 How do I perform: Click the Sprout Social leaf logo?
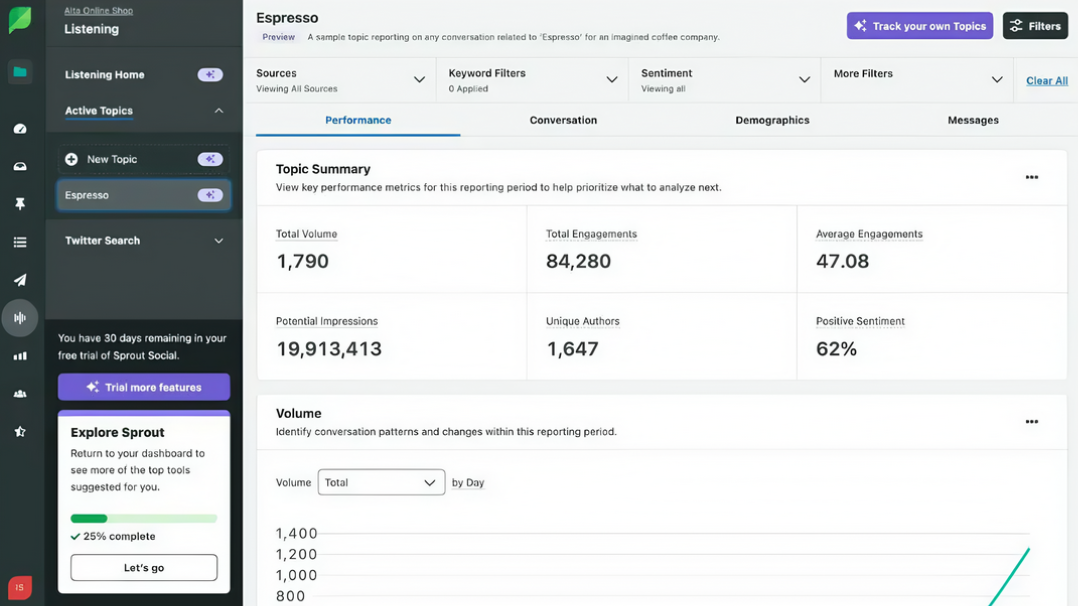(20, 21)
